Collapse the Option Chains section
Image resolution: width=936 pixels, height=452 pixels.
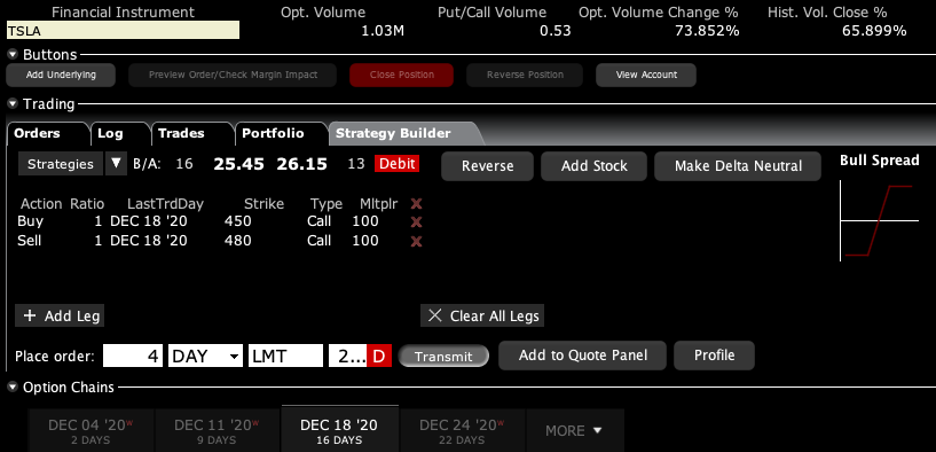(x=13, y=387)
